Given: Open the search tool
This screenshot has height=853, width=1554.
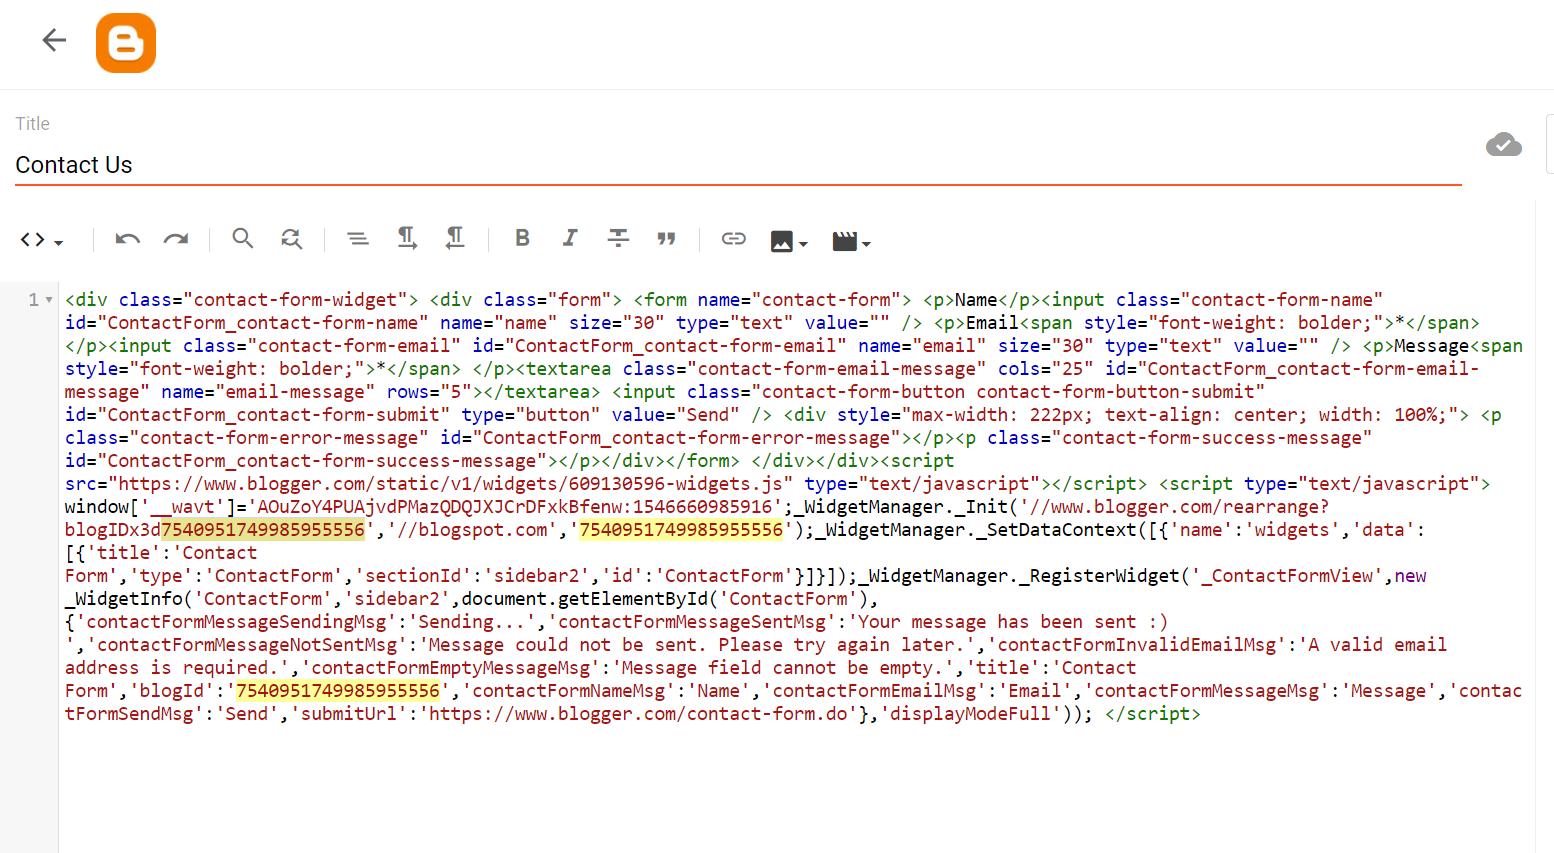Looking at the screenshot, I should [x=242, y=238].
